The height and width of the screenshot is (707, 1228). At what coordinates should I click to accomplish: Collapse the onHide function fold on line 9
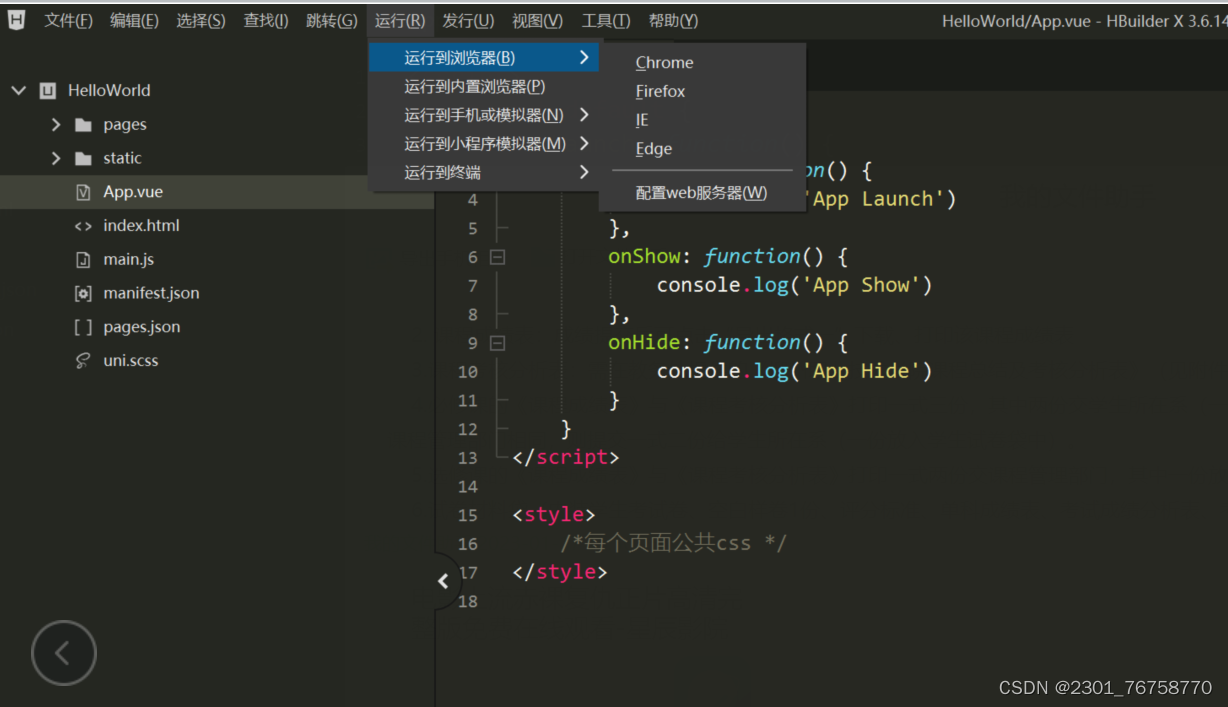[x=497, y=342]
